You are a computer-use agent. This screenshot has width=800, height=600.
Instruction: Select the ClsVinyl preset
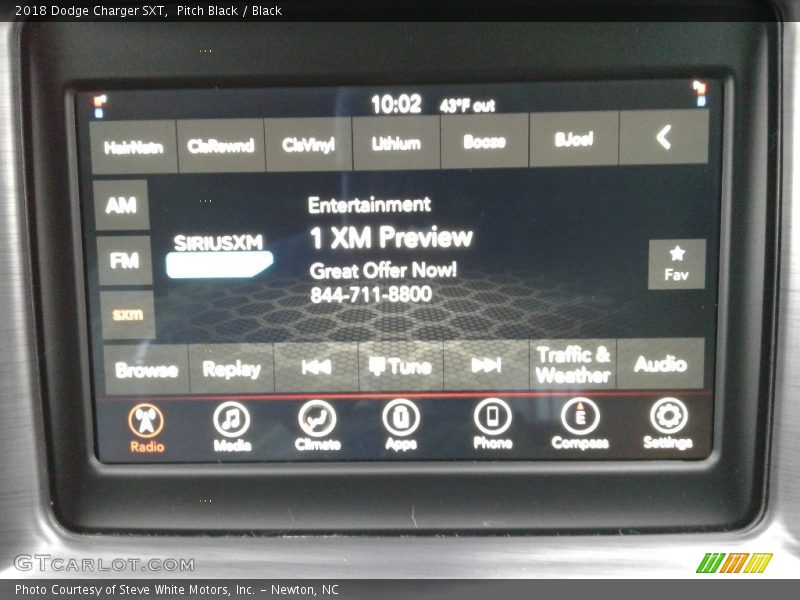pos(308,144)
